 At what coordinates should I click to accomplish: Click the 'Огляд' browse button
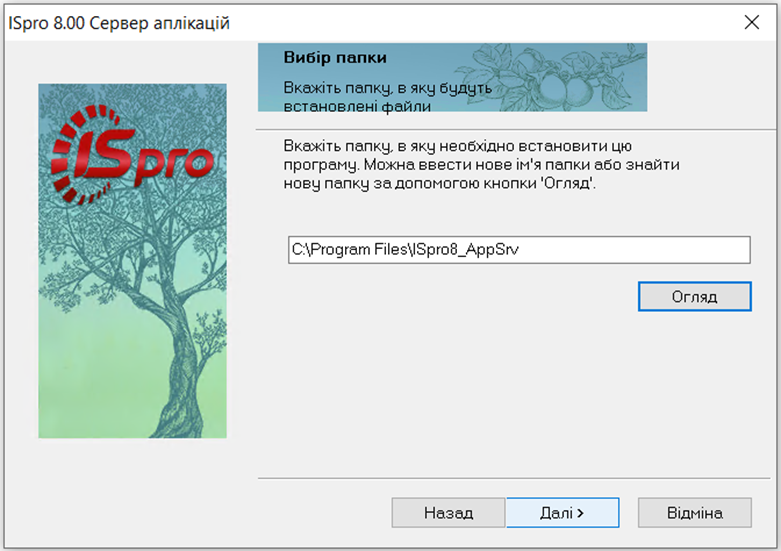point(694,296)
